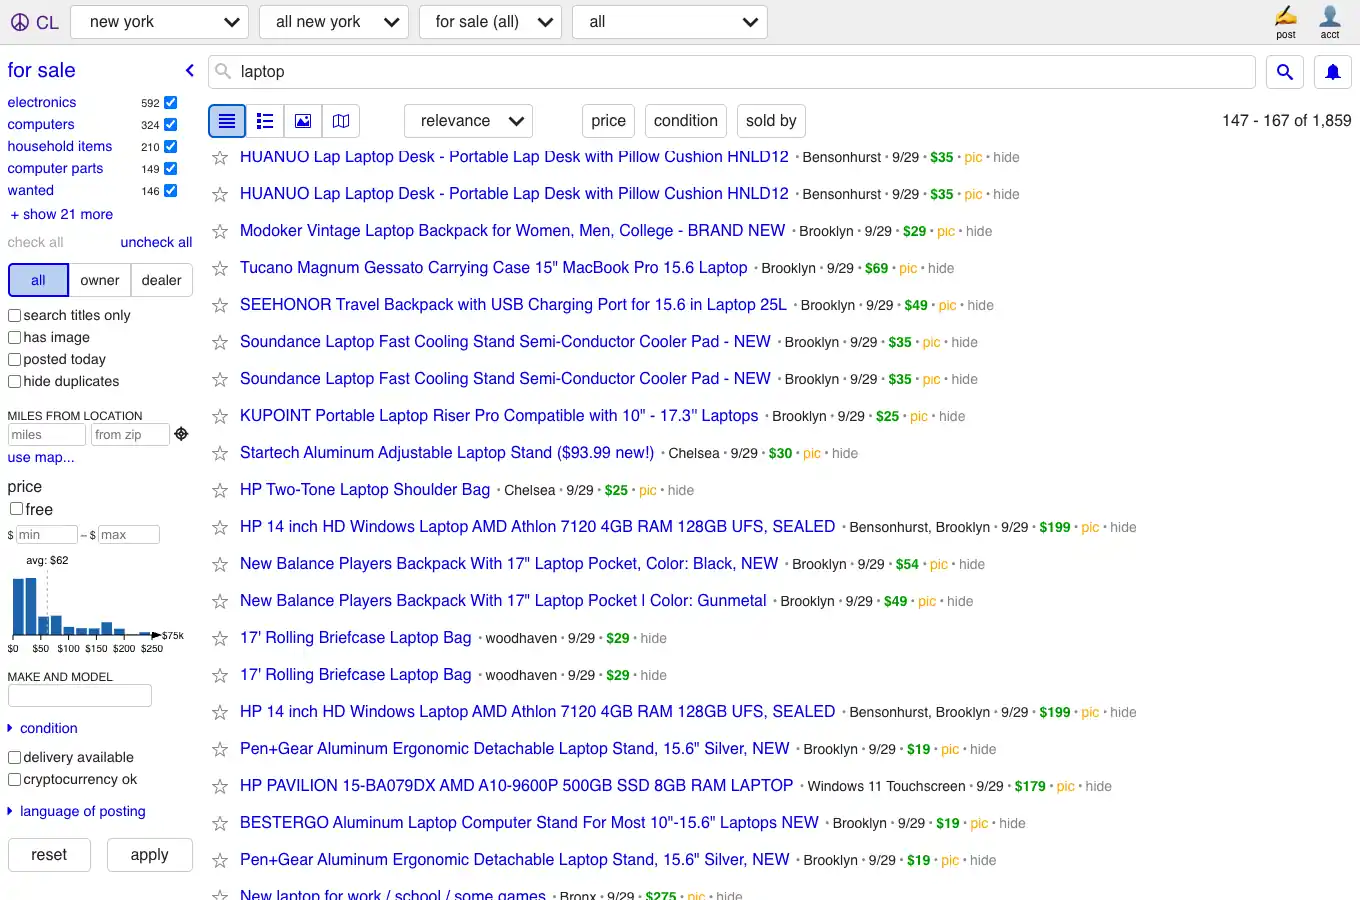Open the all subcategory dropdown

pos(670,22)
